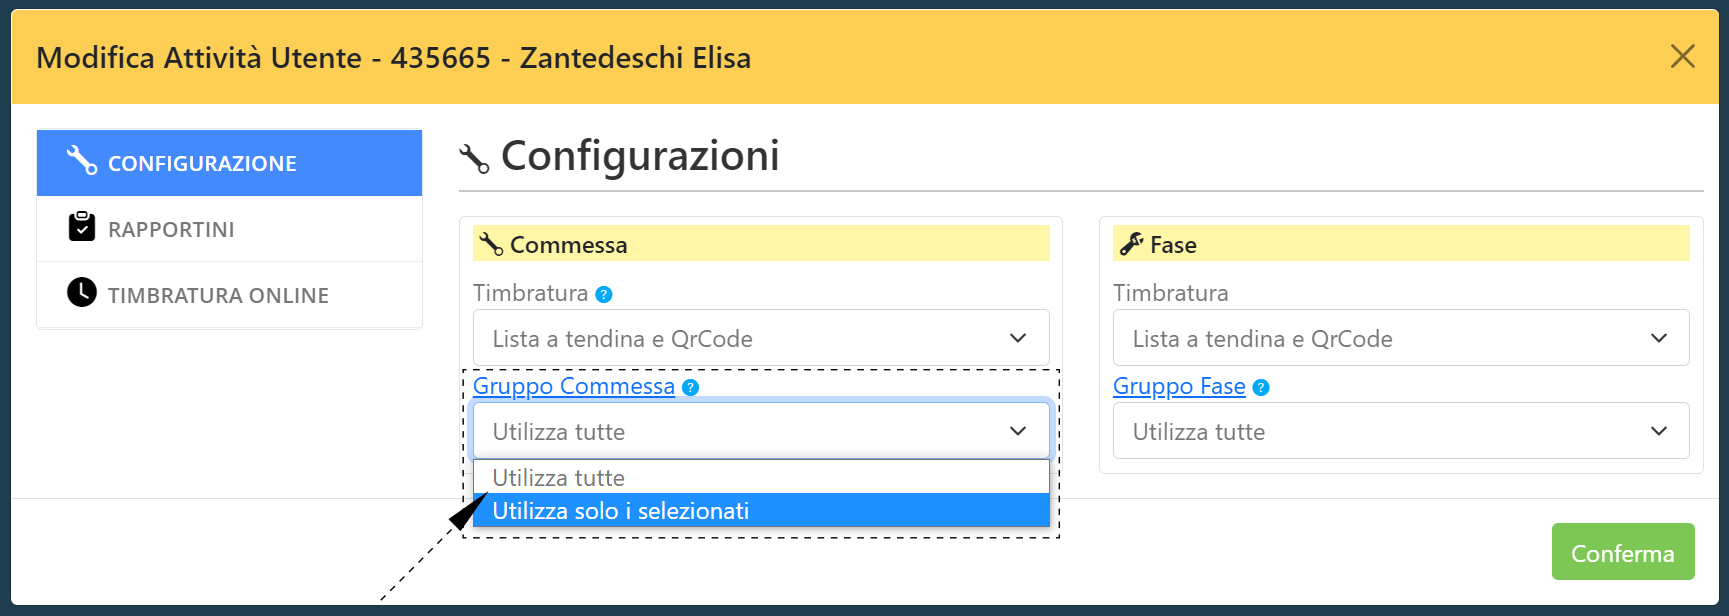Expand the Gruppo Fase Utilizza tutte dropdown
The image size is (1729, 616).
click(1401, 431)
